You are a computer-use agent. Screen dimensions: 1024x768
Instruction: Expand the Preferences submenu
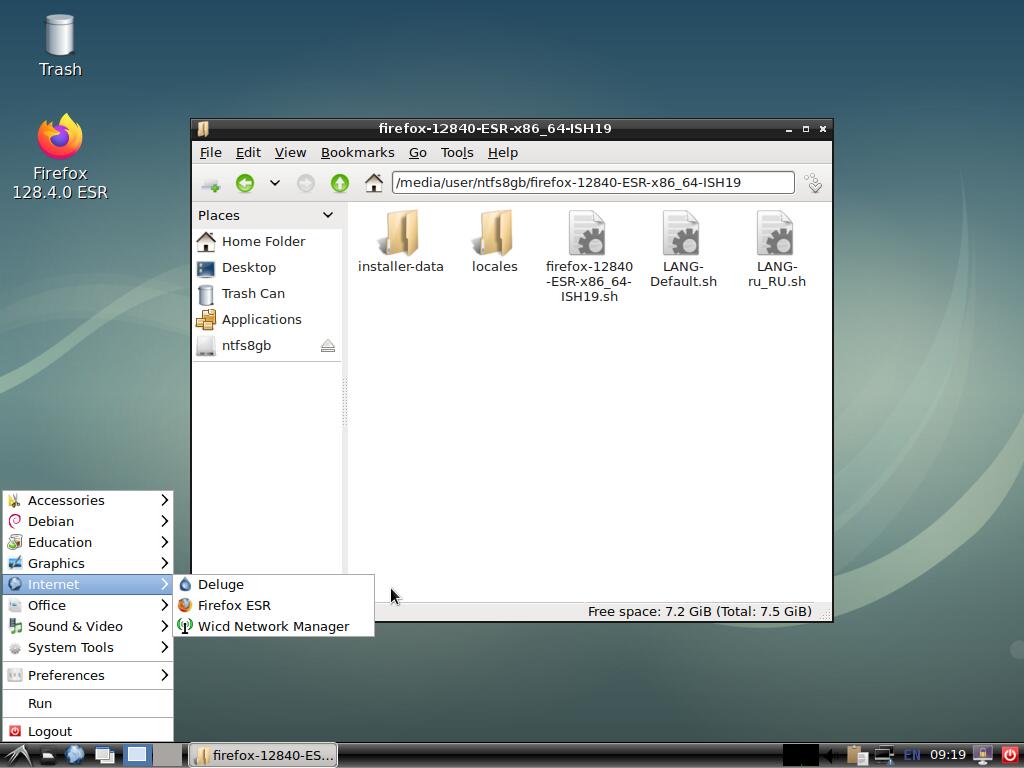(x=88, y=675)
